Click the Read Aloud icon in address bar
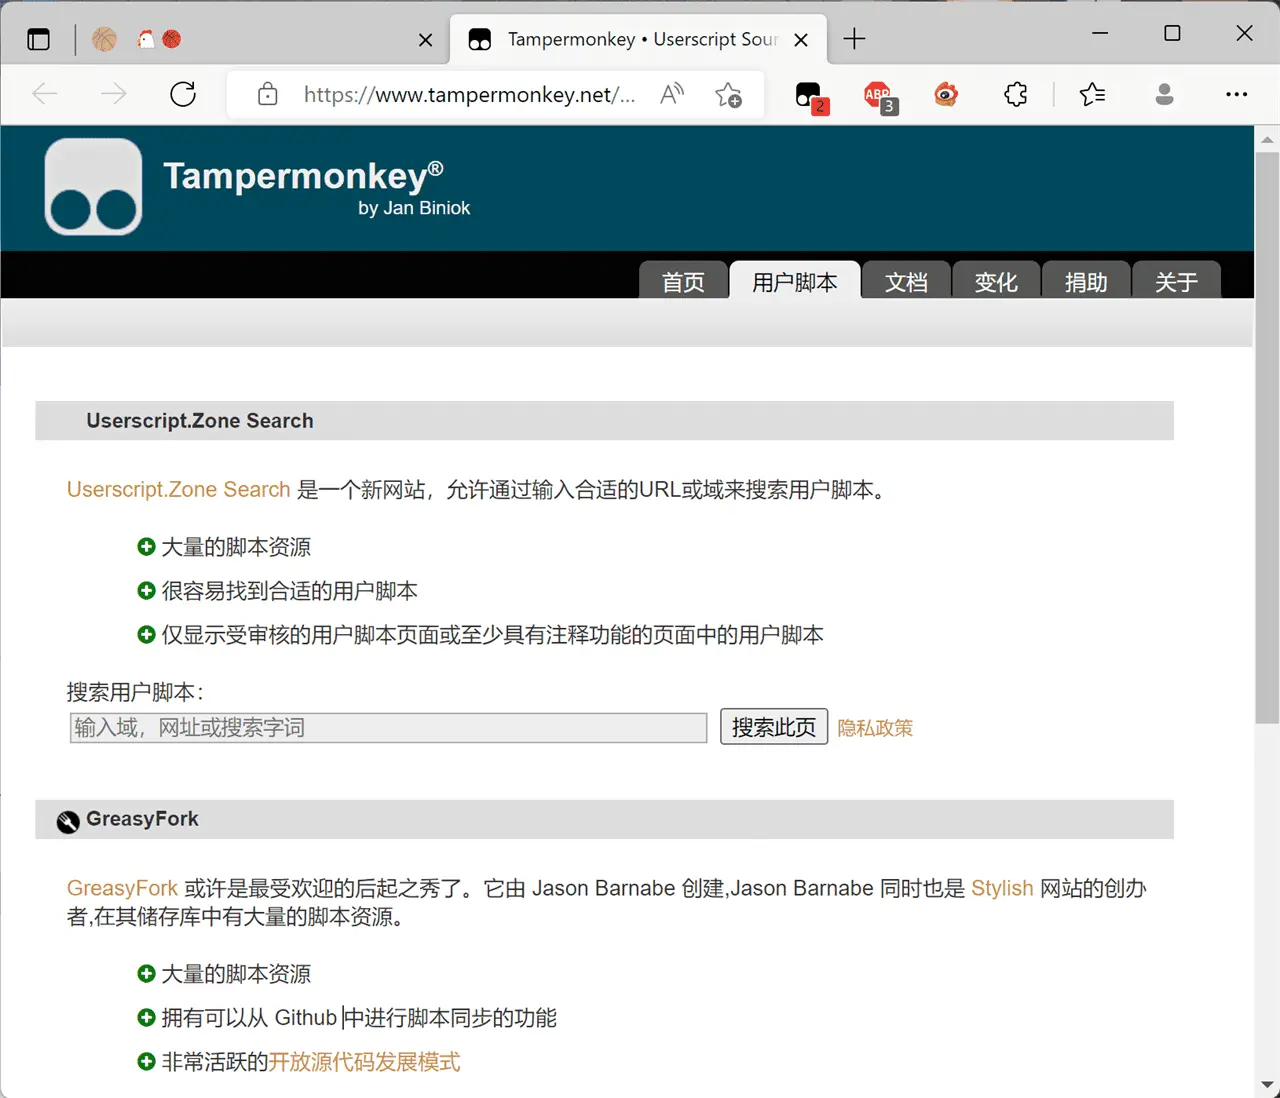Image resolution: width=1280 pixels, height=1098 pixels. coord(672,95)
